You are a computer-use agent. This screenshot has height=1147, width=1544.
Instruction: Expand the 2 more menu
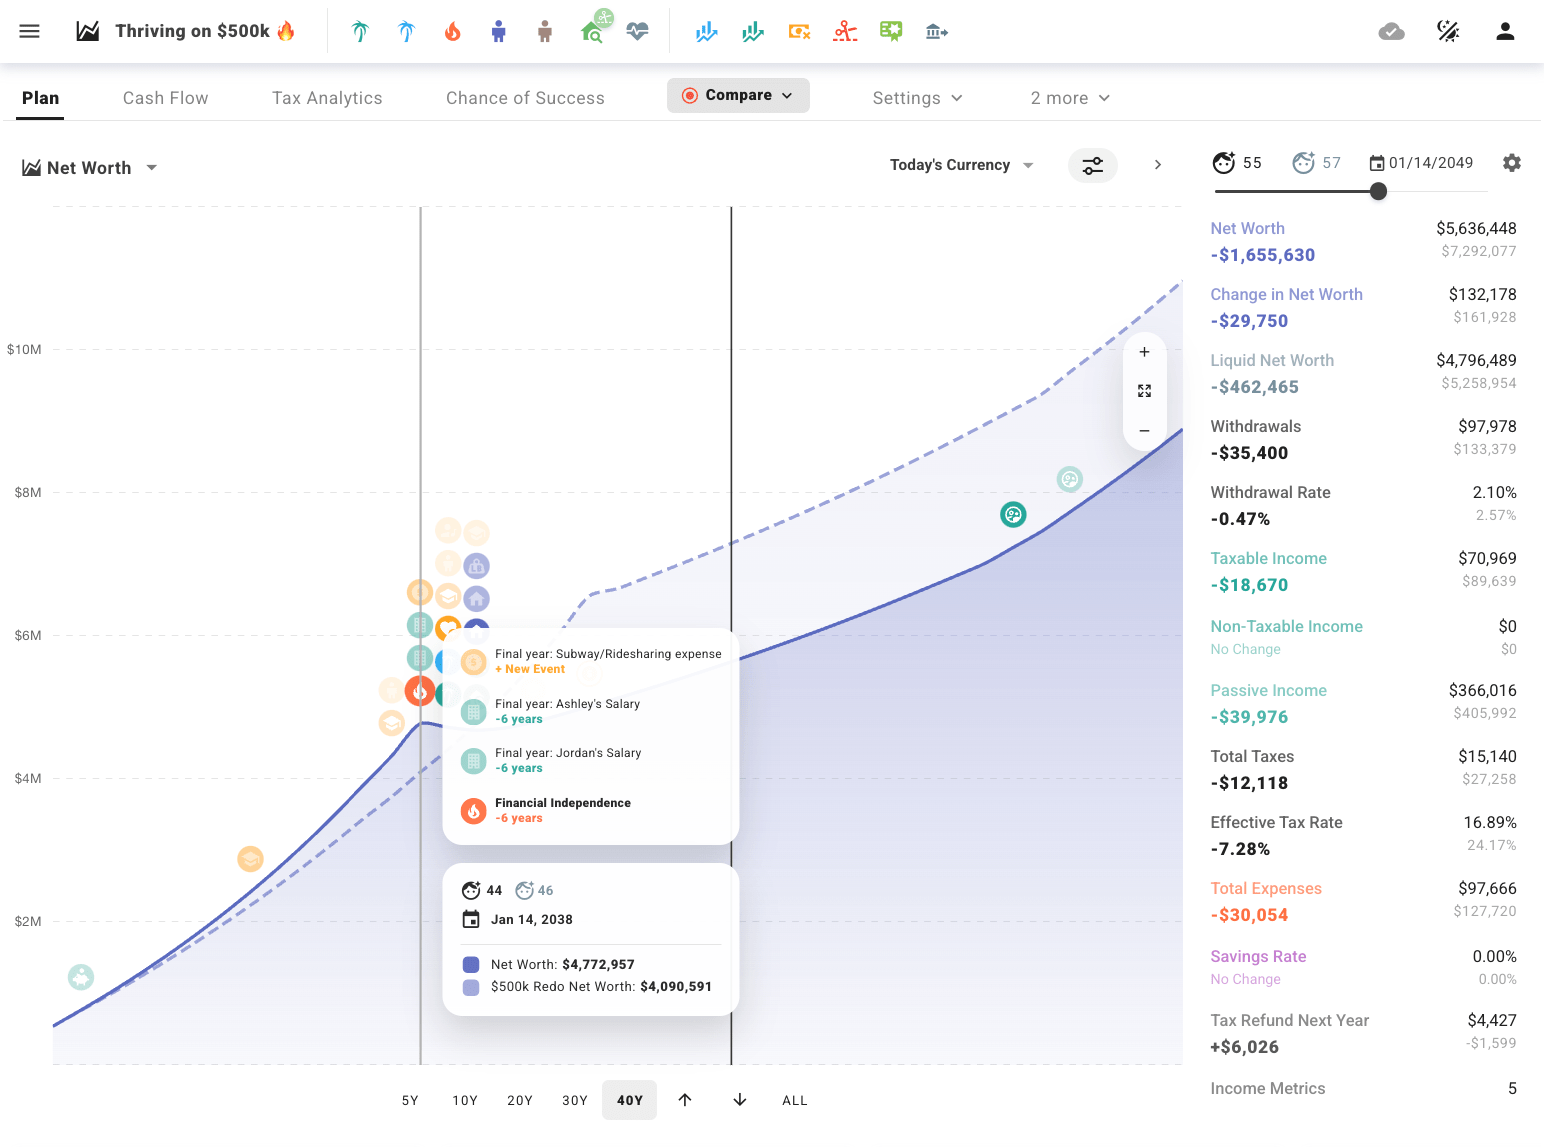pyautogui.click(x=1070, y=98)
